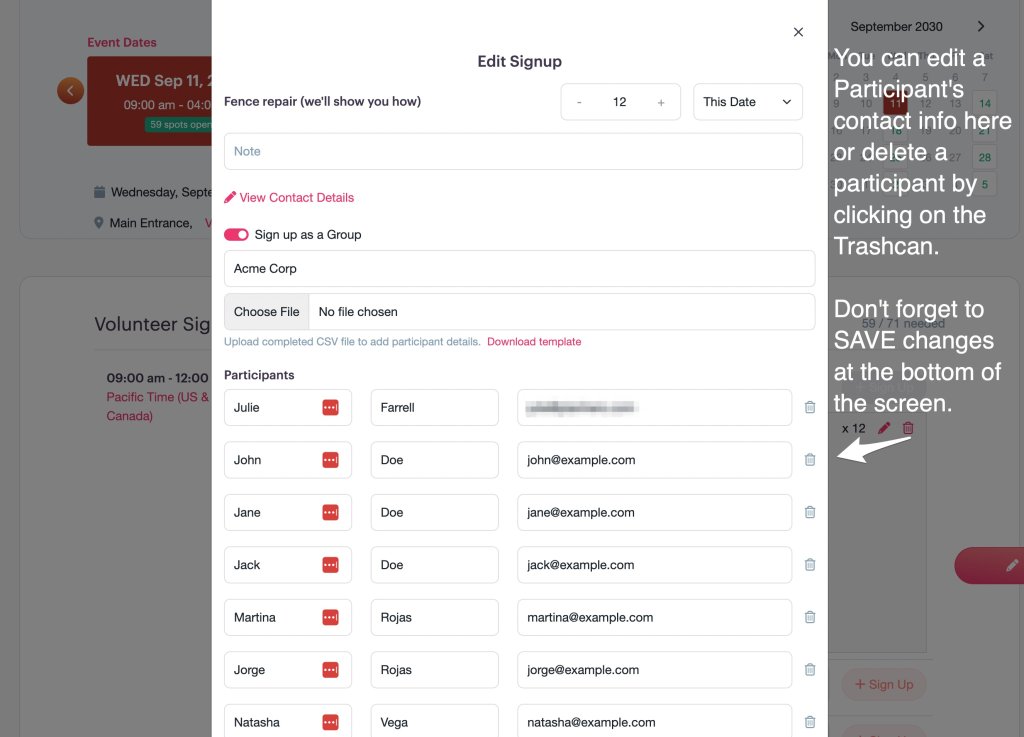Go to next month after September 2030
Image resolution: width=1024 pixels, height=737 pixels.
[x=981, y=27]
